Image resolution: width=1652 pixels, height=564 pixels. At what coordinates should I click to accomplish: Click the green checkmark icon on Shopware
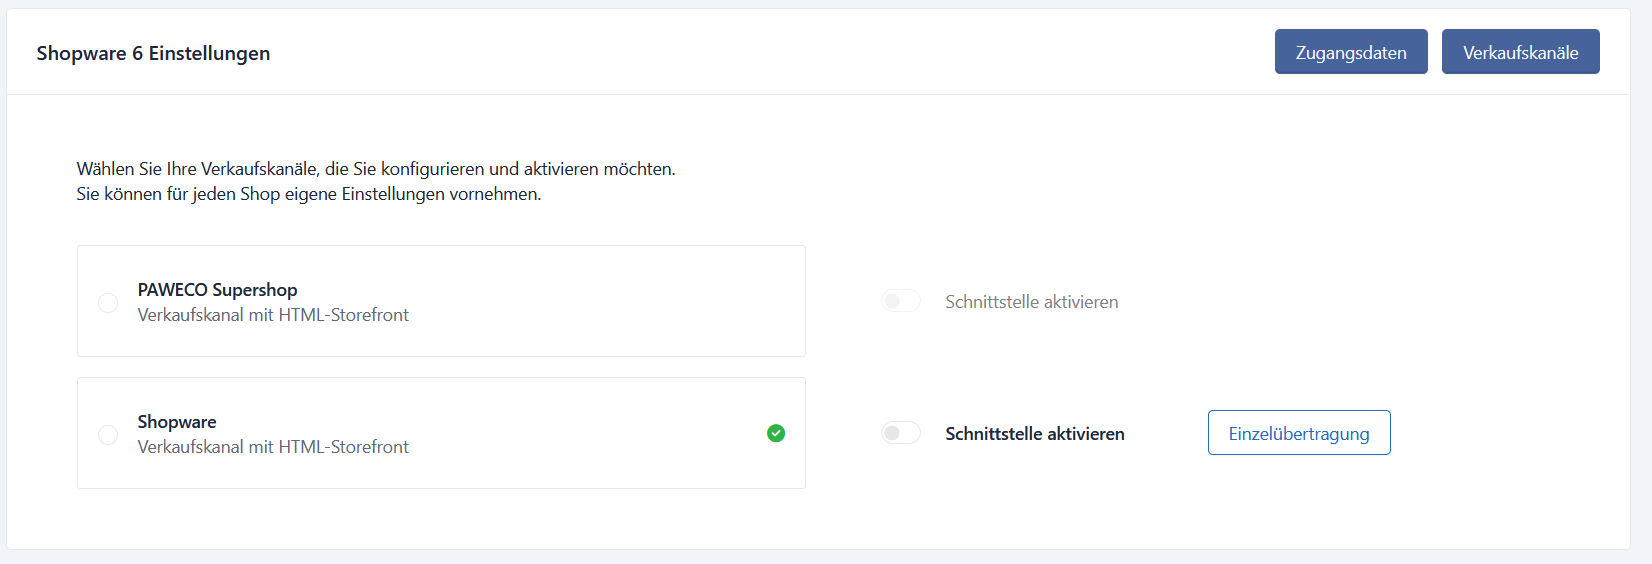[776, 433]
